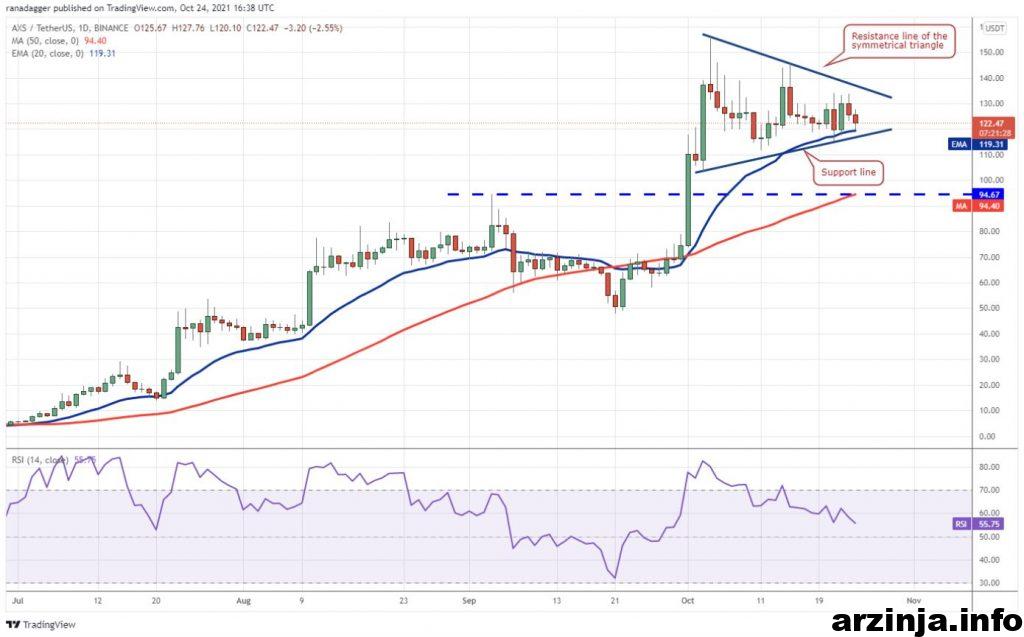Click the arzinja.info watermark text

tap(924, 619)
